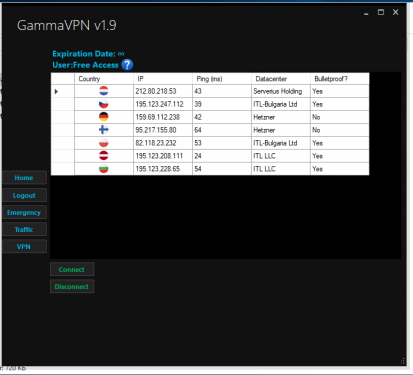Select the Netherlands flag server row
Screen dimensions: 413x375
pos(210,91)
